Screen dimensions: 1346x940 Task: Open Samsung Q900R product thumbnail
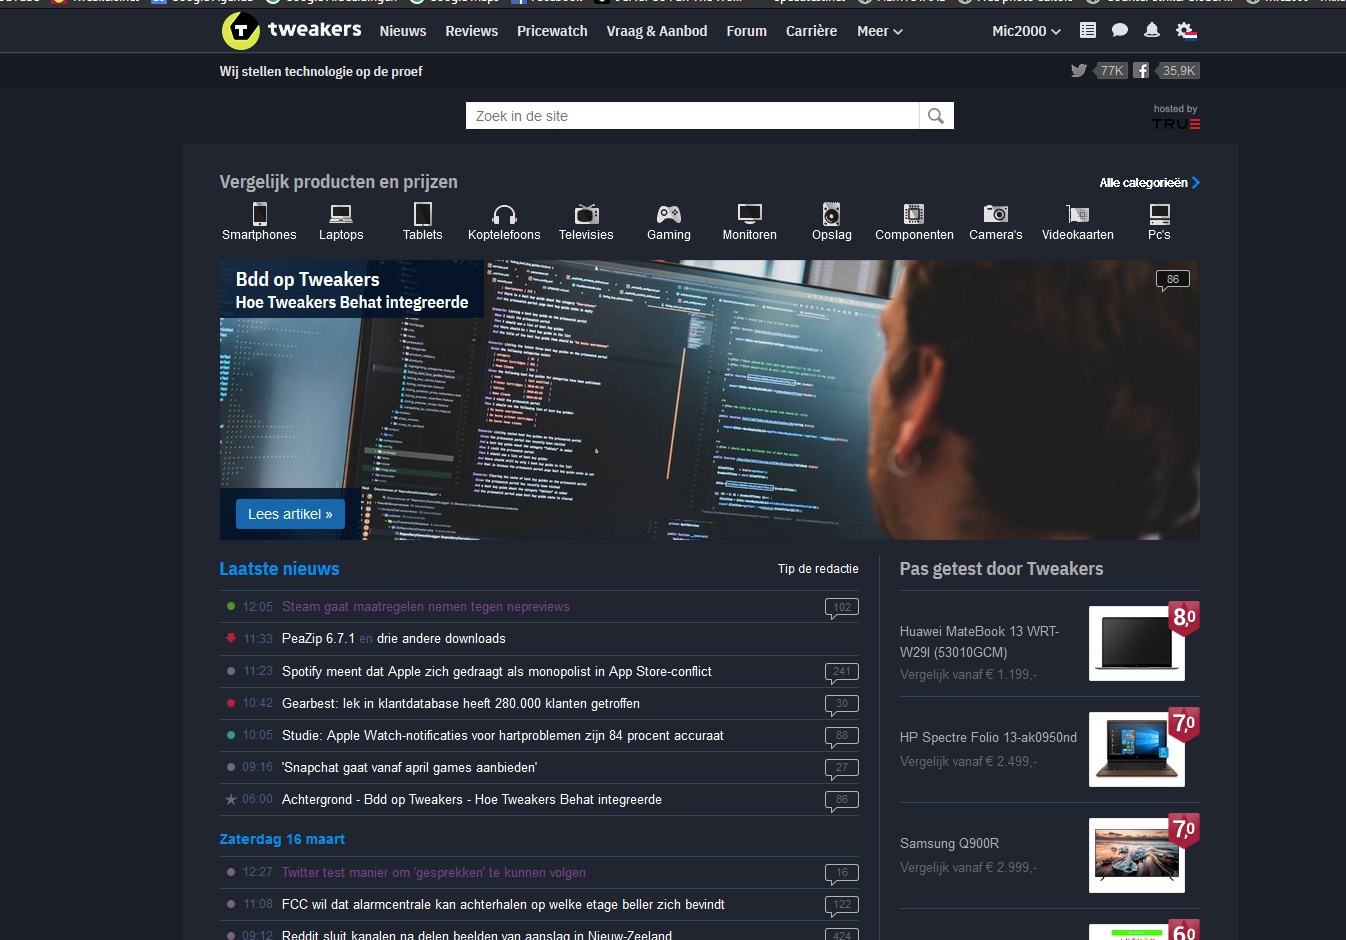pyautogui.click(x=1137, y=855)
